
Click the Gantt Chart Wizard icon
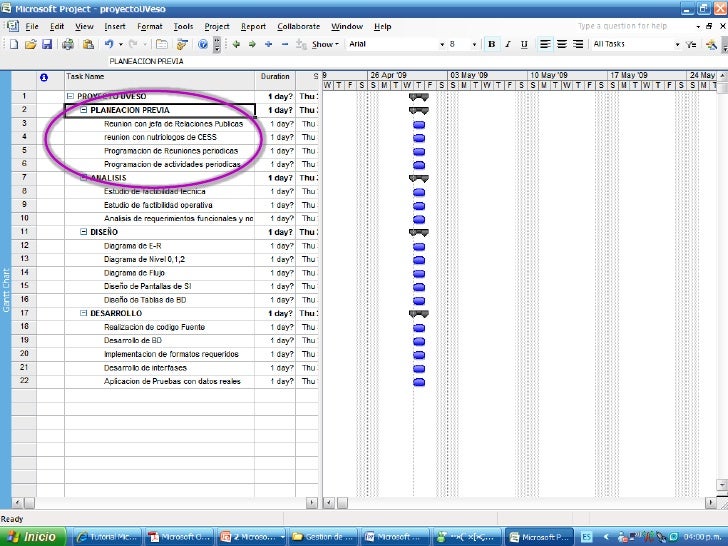pyautogui.click(x=711, y=45)
